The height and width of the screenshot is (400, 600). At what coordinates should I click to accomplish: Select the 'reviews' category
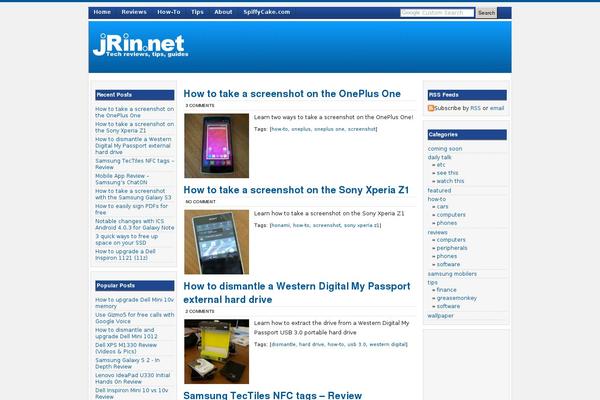(437, 232)
